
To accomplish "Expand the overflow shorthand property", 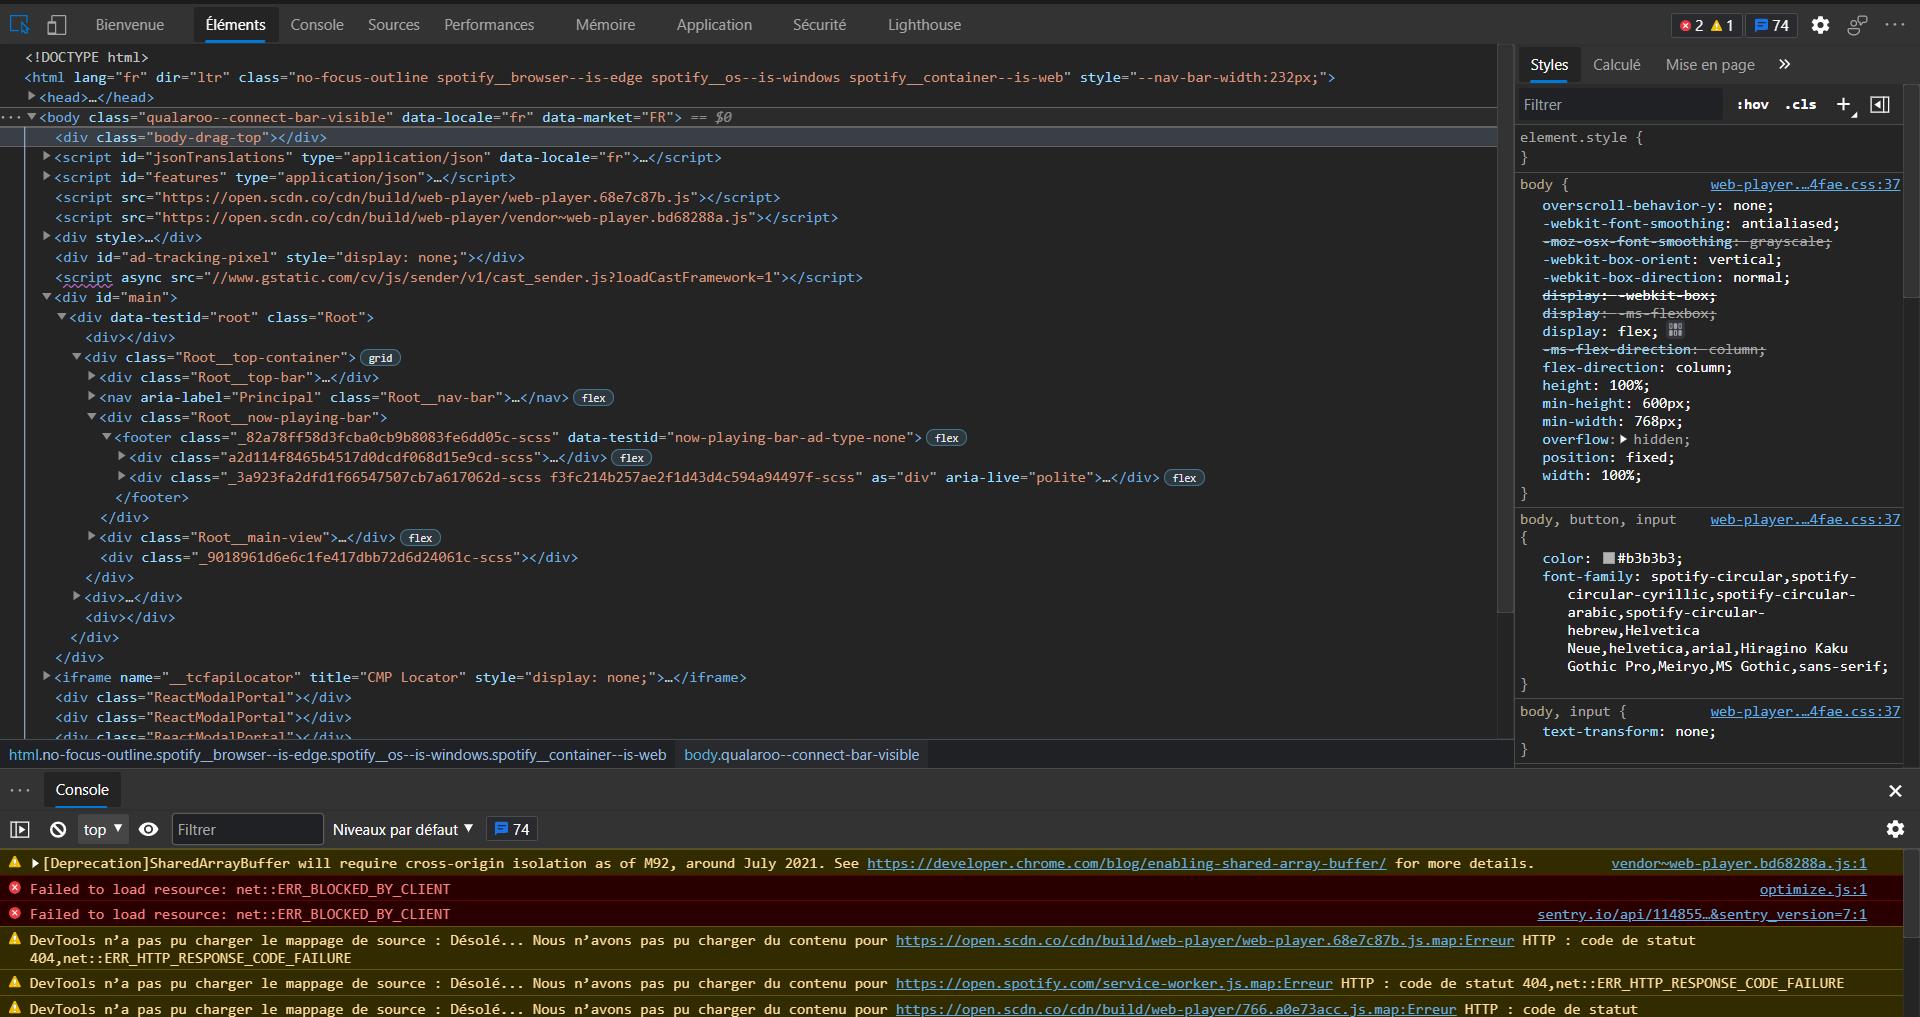I will click(1624, 439).
